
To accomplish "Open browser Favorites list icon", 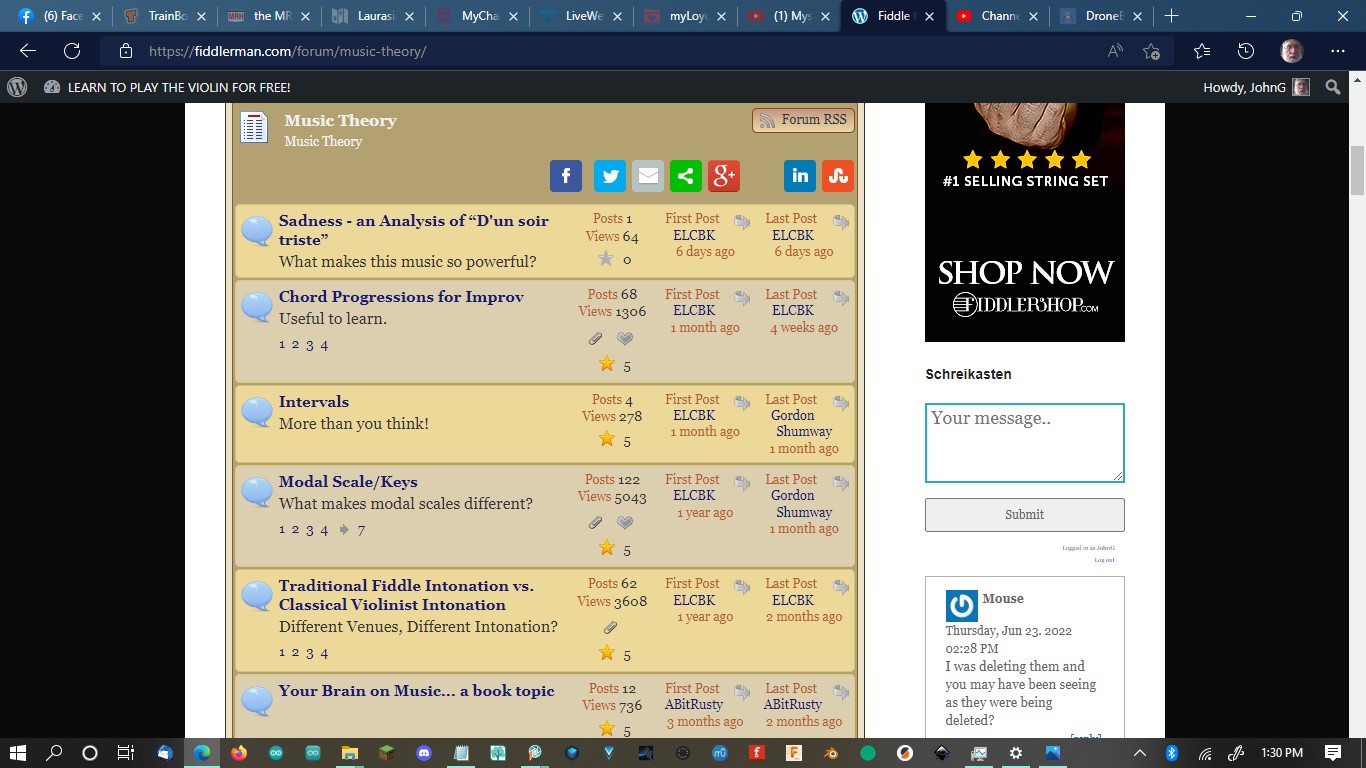I will pos(1202,51).
